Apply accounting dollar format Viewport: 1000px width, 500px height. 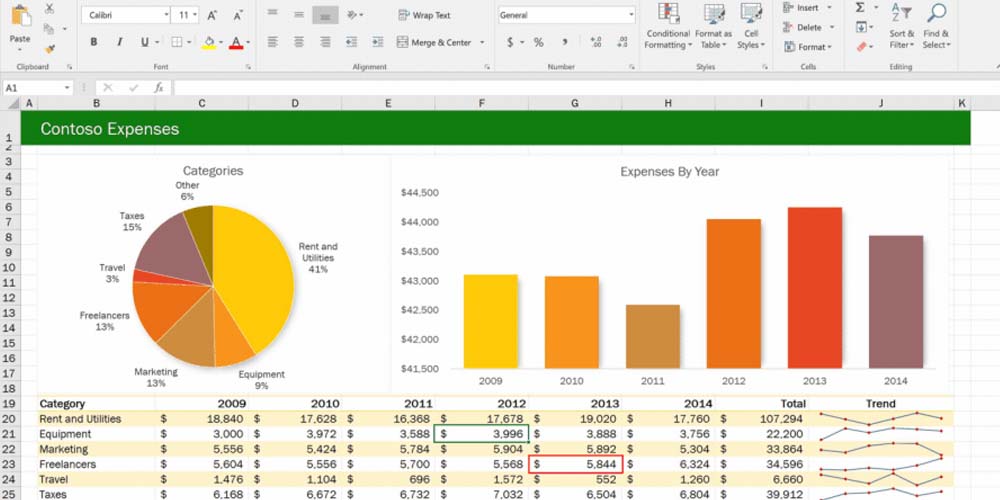tap(510, 42)
